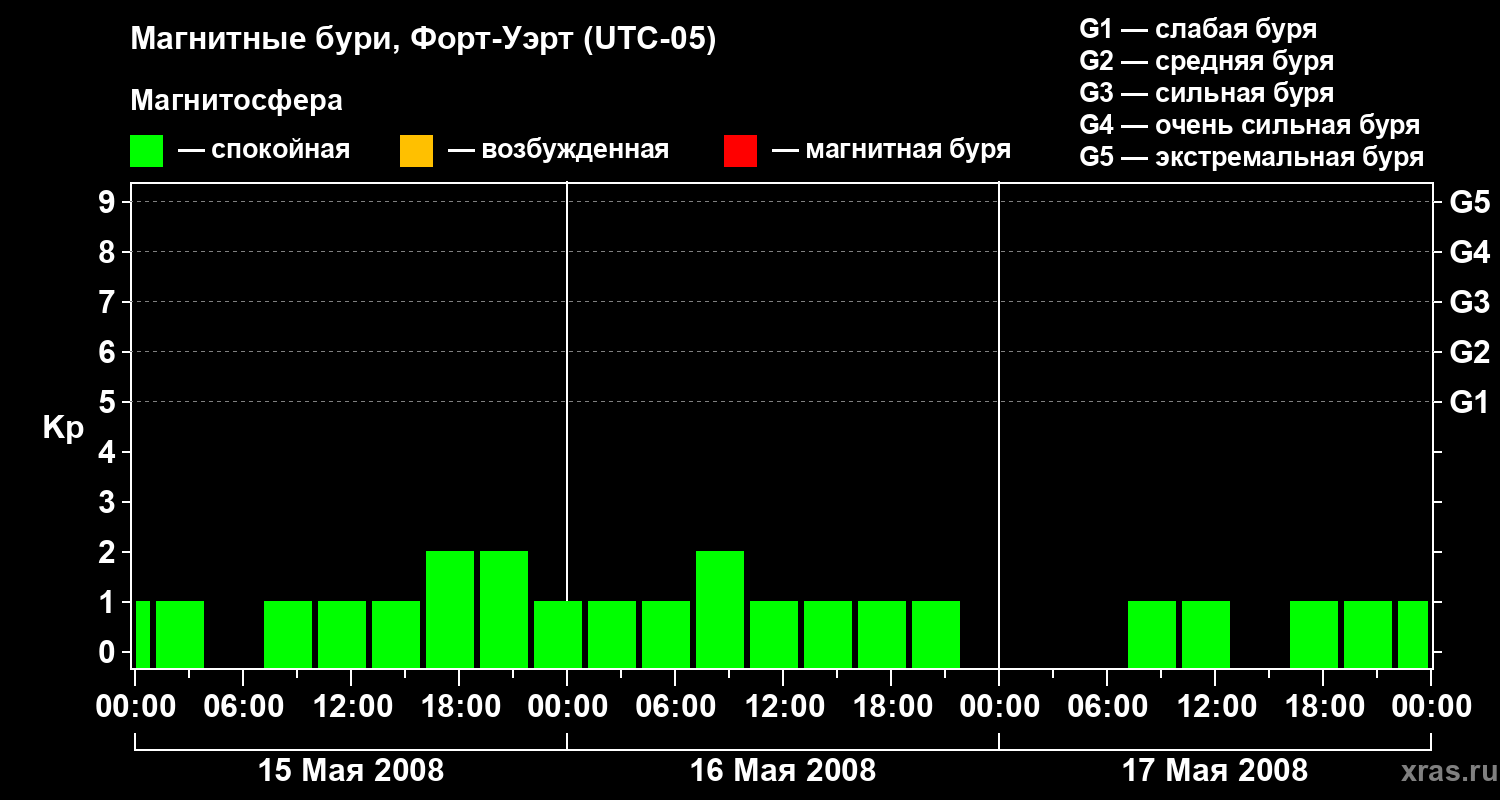Click the last green bar on May 17

pyautogui.click(x=1413, y=634)
